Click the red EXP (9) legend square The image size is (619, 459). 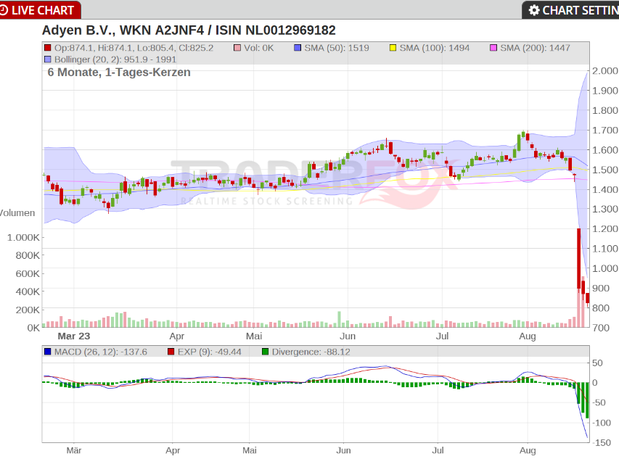[171, 352]
